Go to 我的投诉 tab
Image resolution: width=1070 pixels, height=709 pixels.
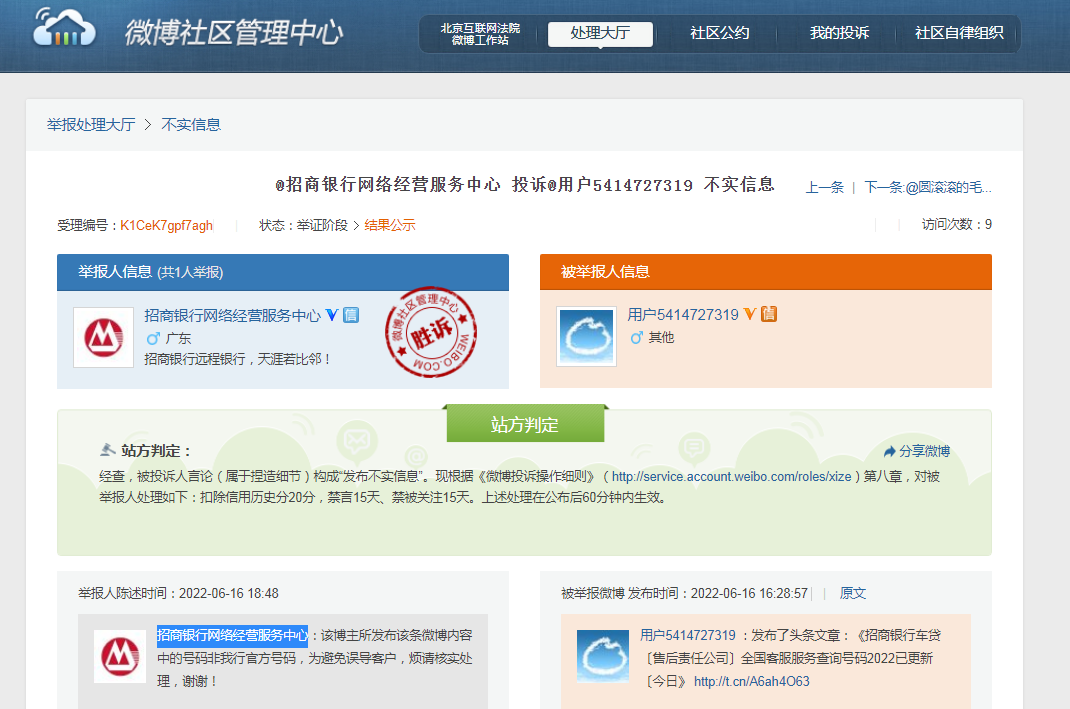click(x=839, y=33)
